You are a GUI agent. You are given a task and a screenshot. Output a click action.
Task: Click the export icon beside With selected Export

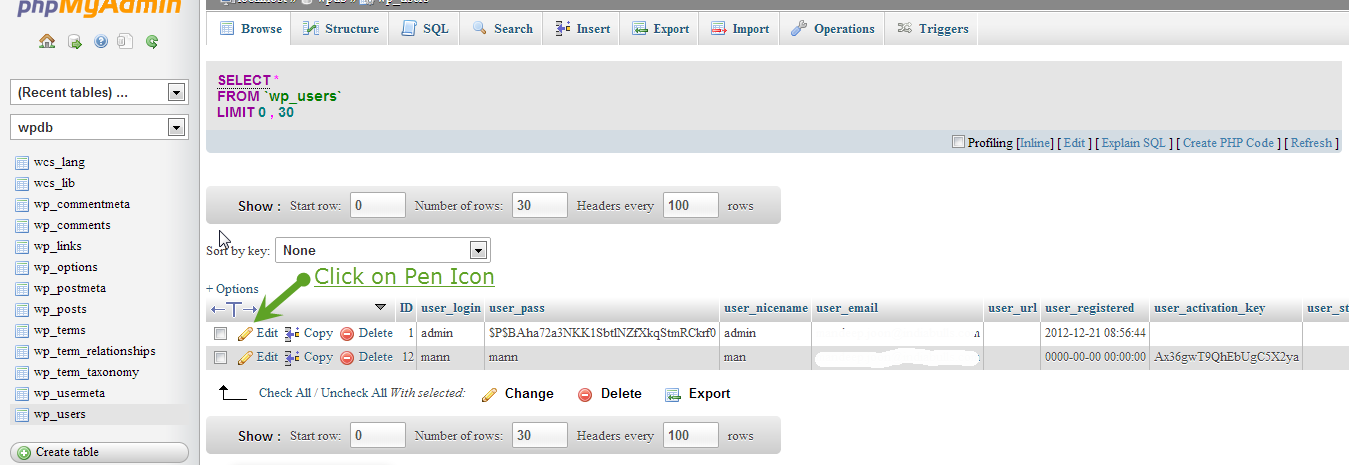(673, 394)
